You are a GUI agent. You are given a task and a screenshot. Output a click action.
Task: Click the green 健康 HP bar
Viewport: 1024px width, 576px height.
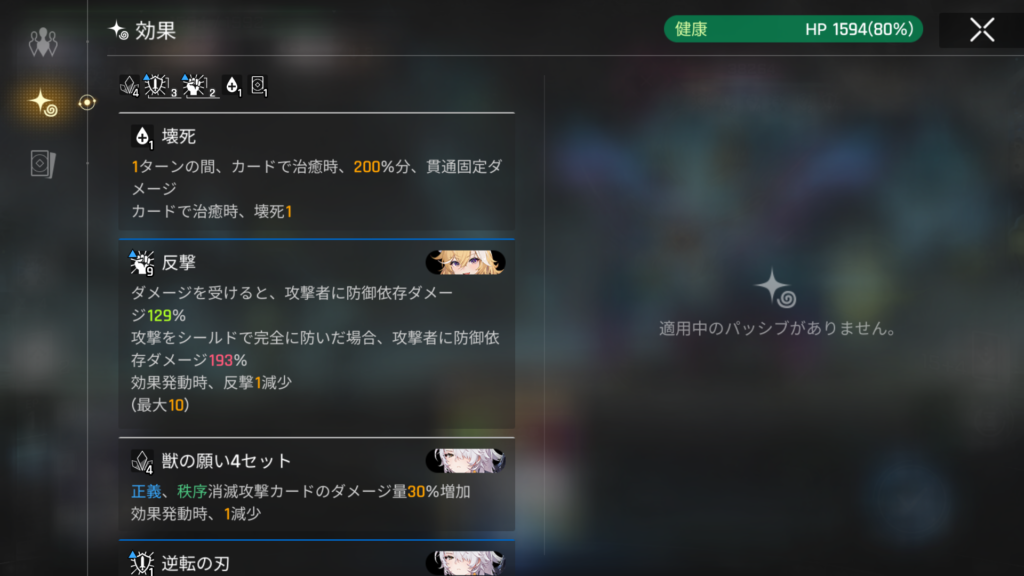click(793, 29)
